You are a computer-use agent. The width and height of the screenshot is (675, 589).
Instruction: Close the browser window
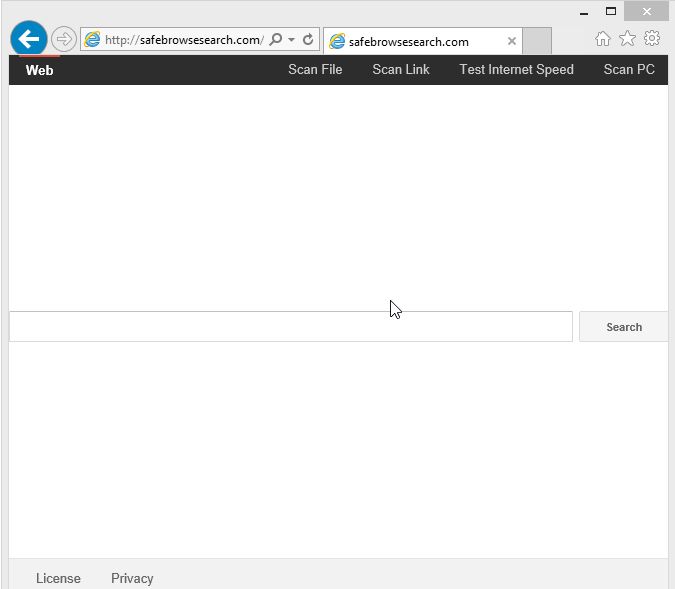pyautogui.click(x=646, y=12)
